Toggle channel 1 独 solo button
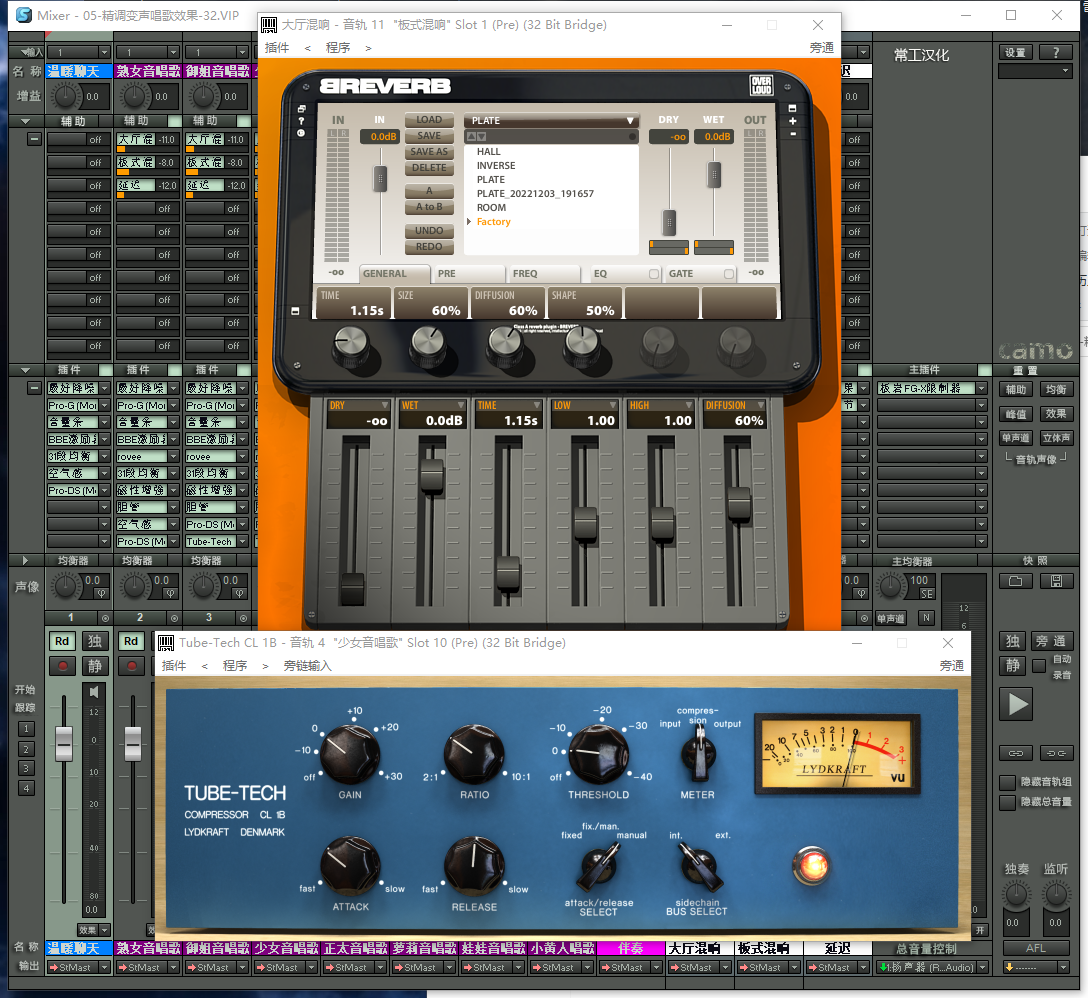The height and width of the screenshot is (998, 1088). [x=94, y=641]
